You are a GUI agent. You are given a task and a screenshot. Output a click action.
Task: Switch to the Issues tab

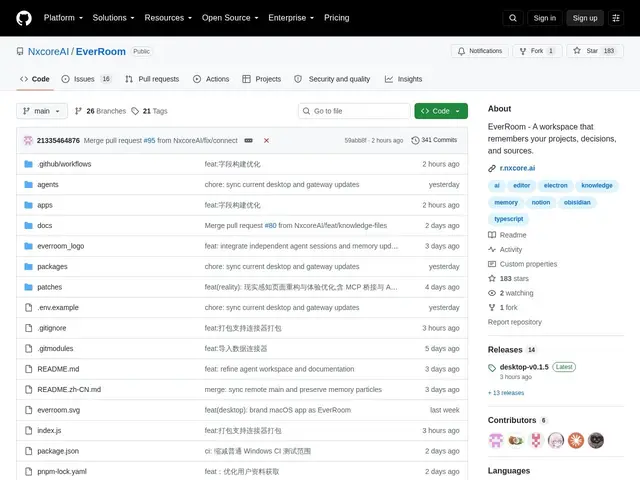tap(86, 79)
